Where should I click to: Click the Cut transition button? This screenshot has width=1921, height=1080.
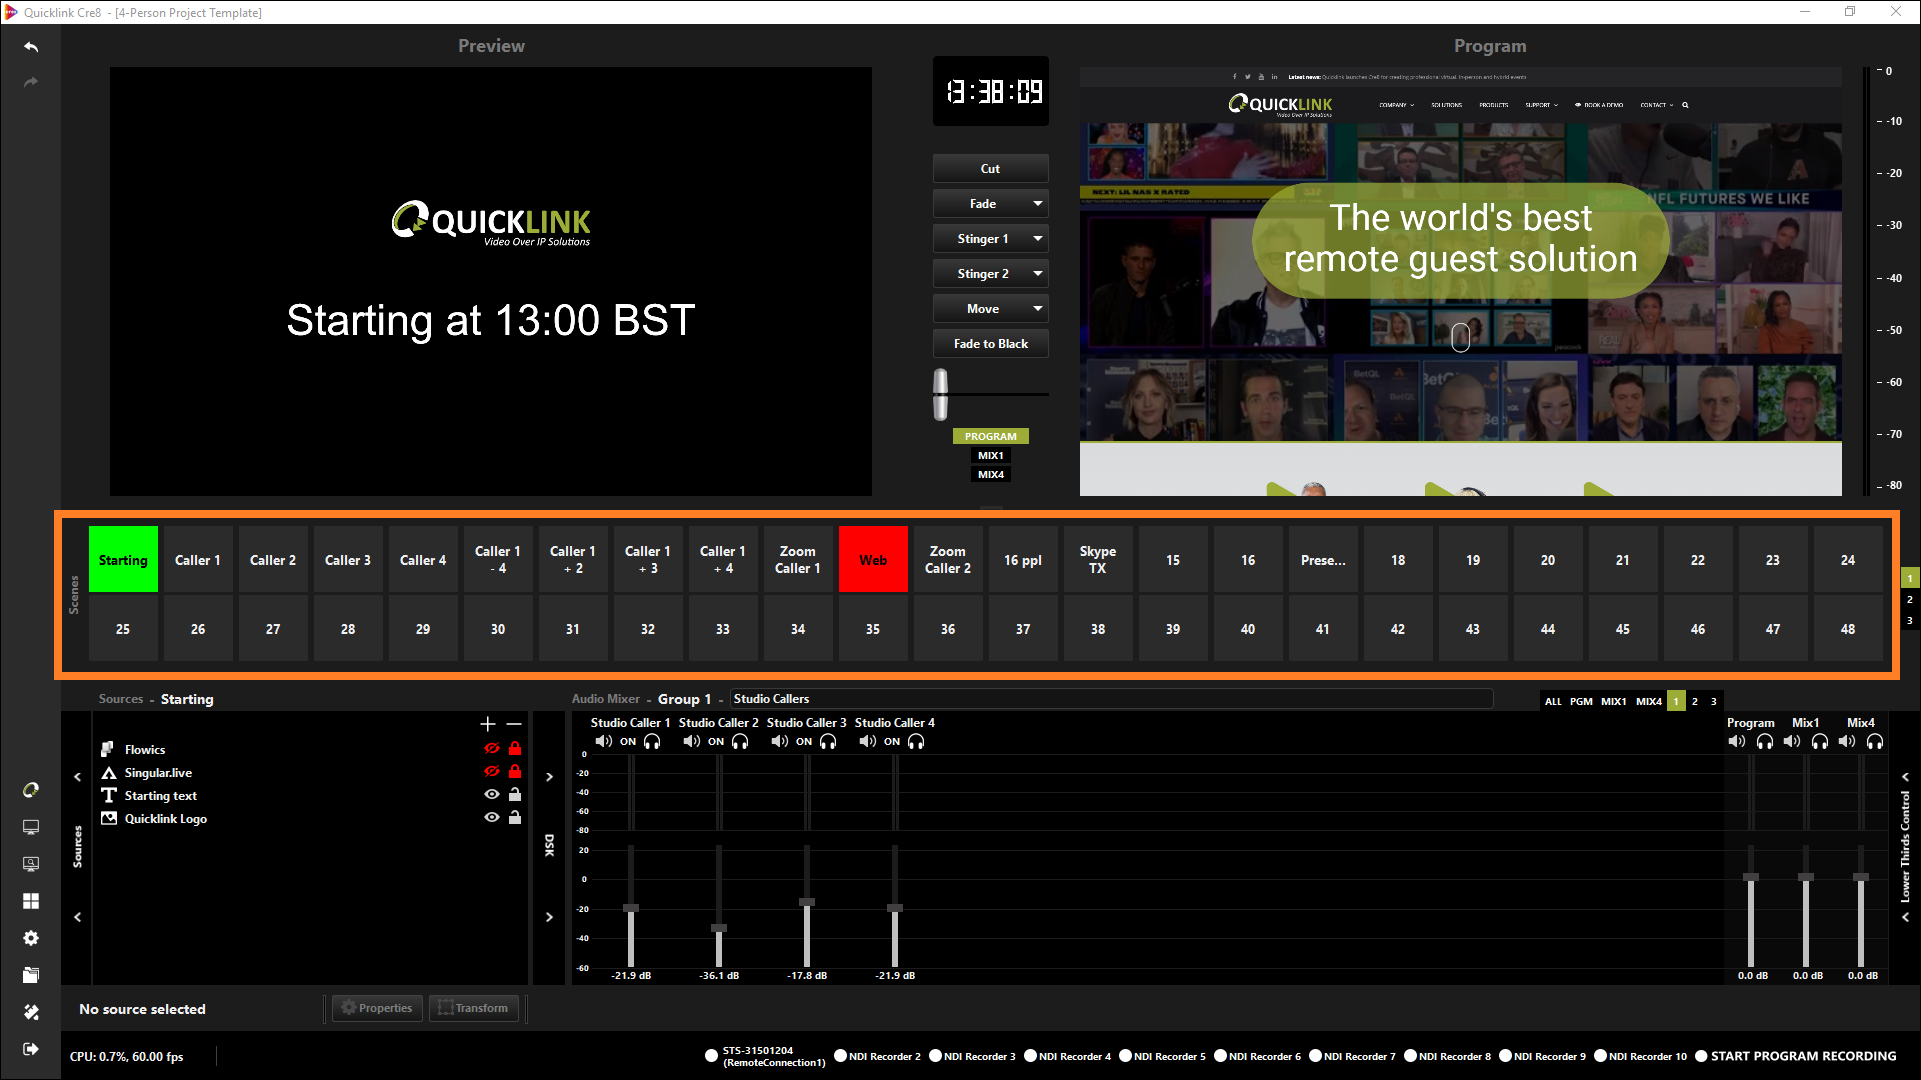pos(990,169)
